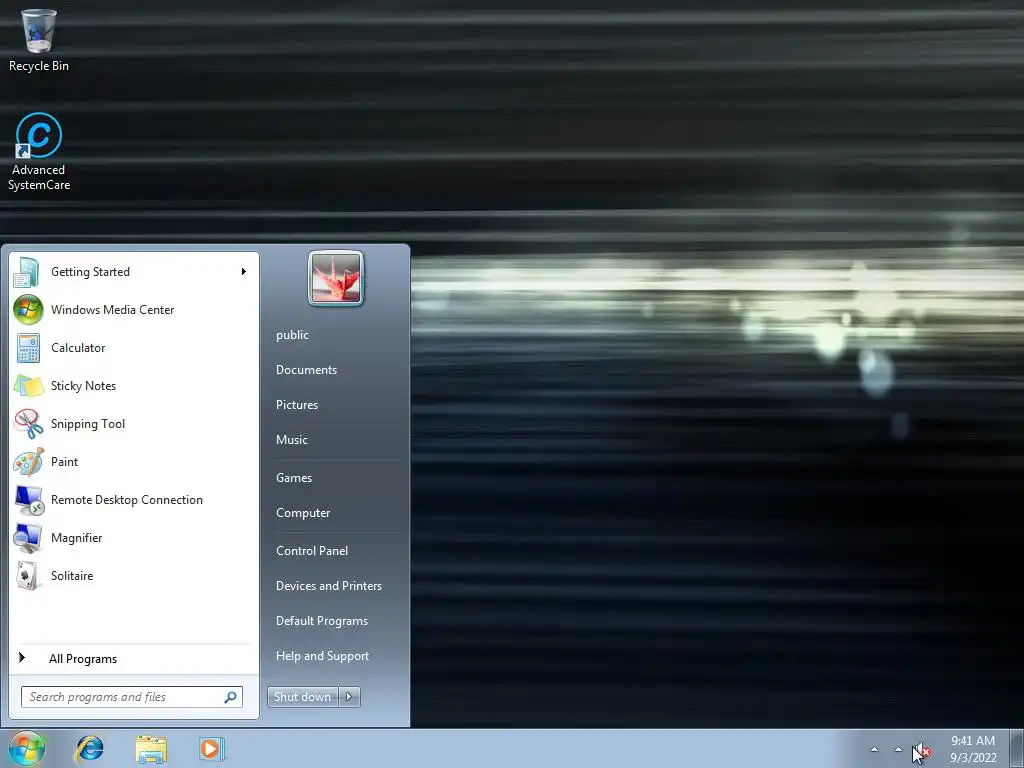The width and height of the screenshot is (1024, 768).
Task: Click Show desktop button at taskbar edge
Action: click(x=1017, y=748)
